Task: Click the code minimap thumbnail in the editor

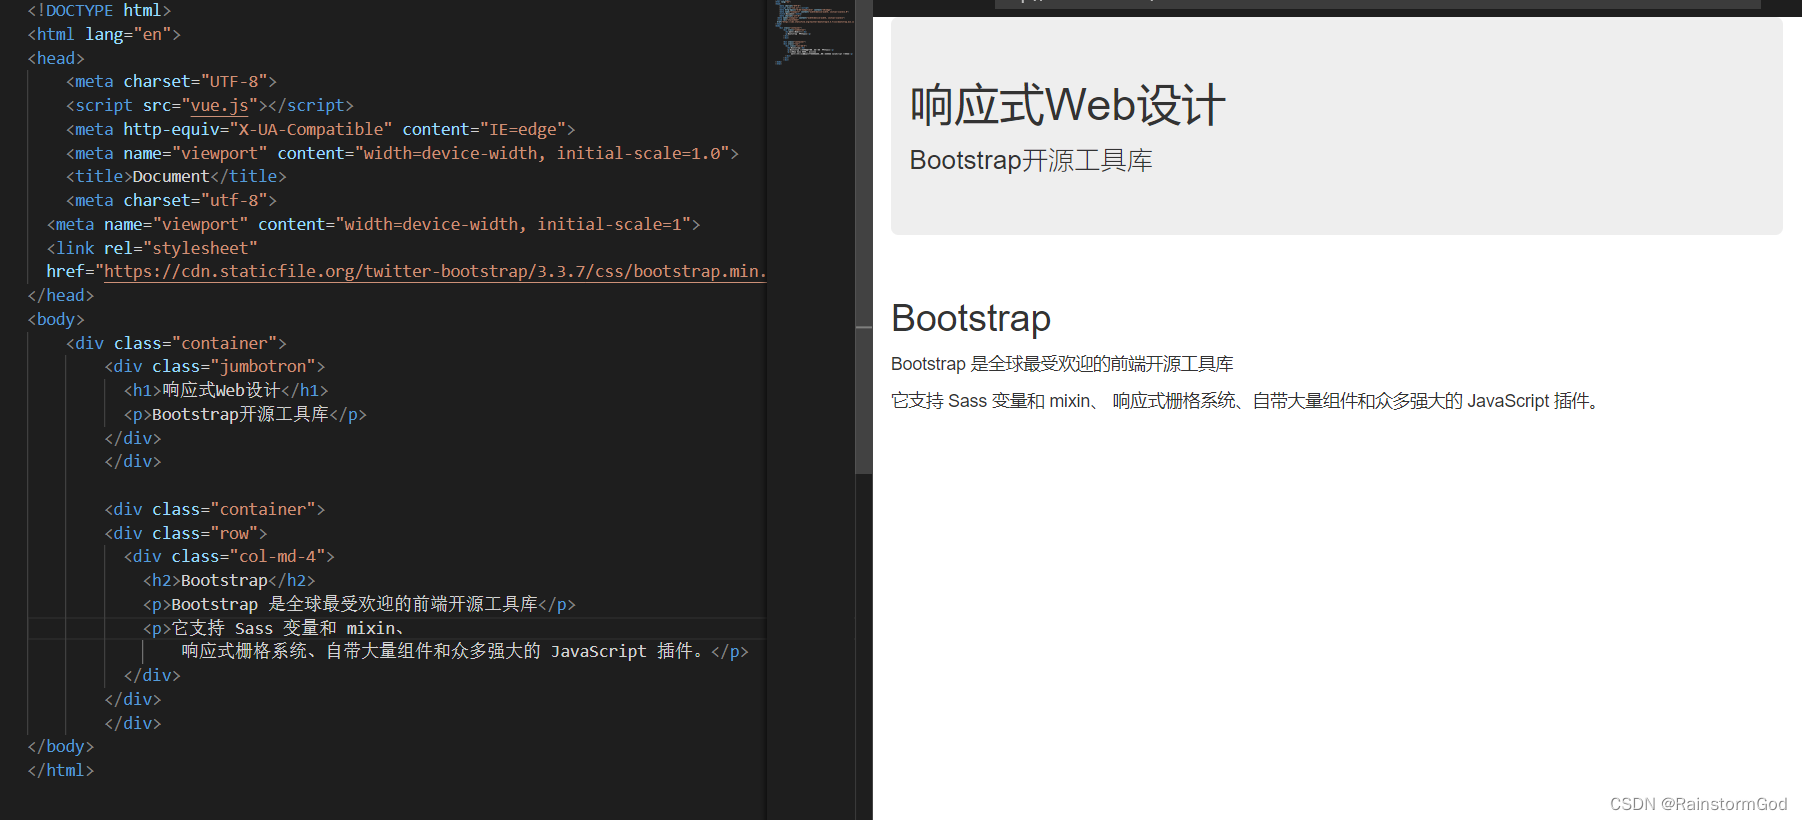Action: click(x=813, y=32)
